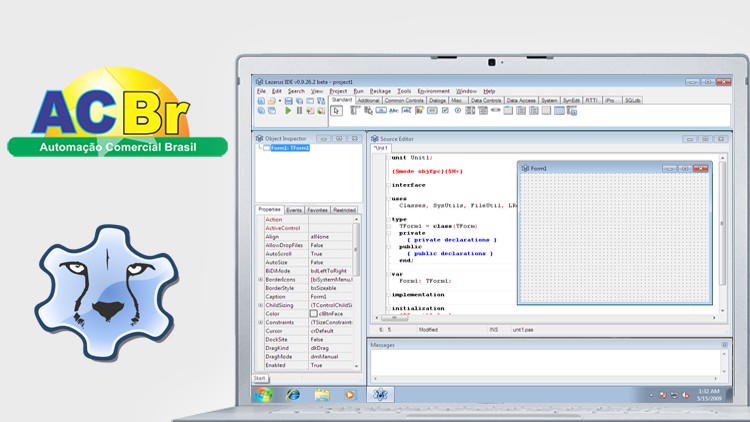Select the *Unit1 source editor tab

[x=381, y=148]
